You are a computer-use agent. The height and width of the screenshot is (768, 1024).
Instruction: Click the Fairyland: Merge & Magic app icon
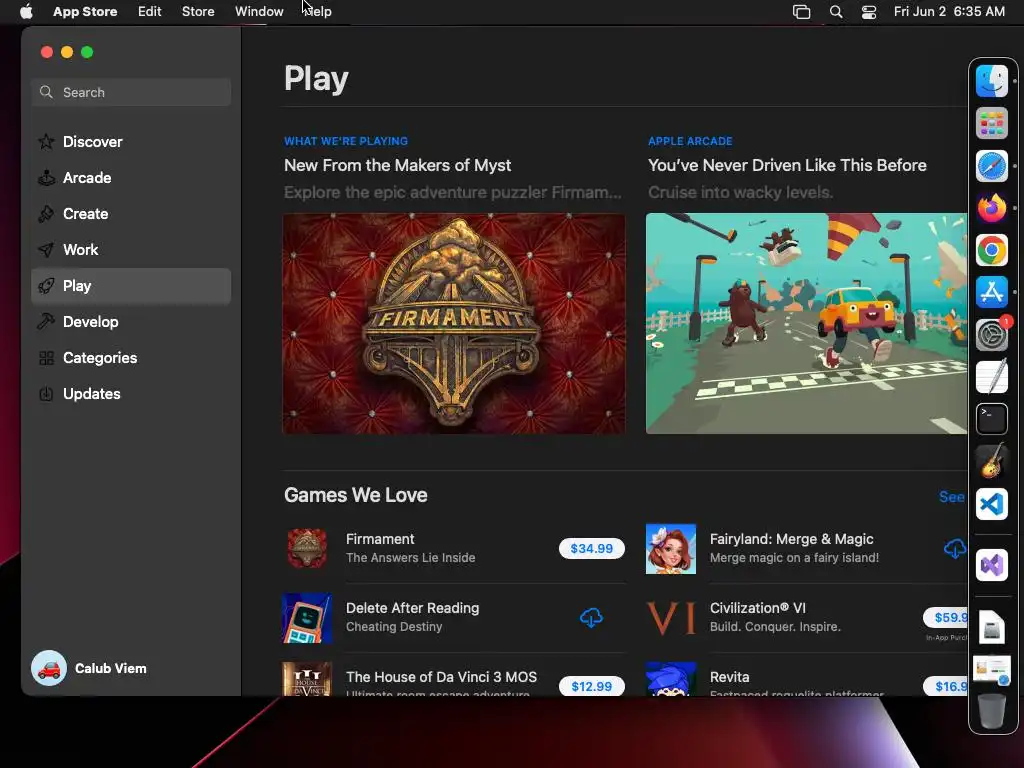[x=671, y=549]
